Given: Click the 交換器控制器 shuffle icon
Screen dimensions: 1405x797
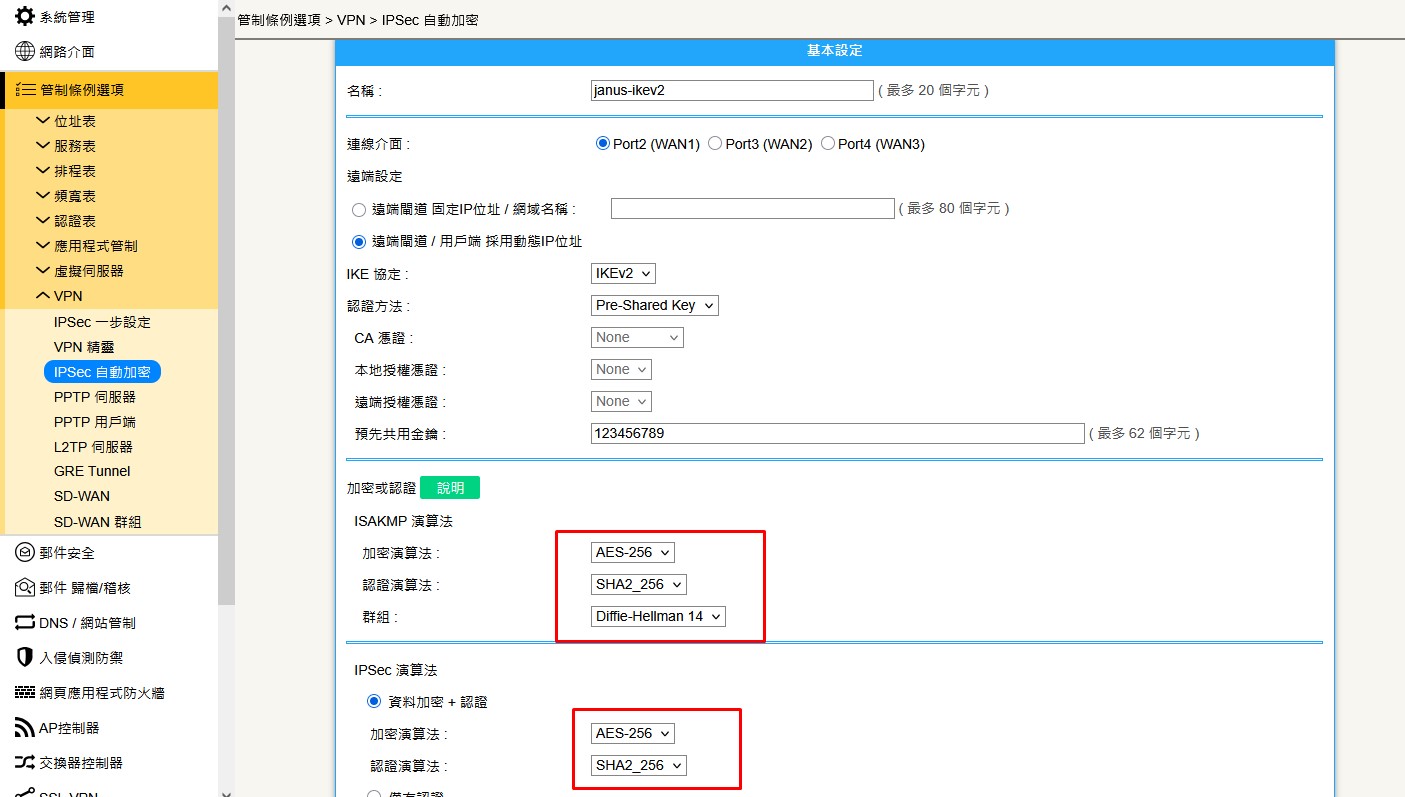Looking at the screenshot, I should pyautogui.click(x=25, y=763).
